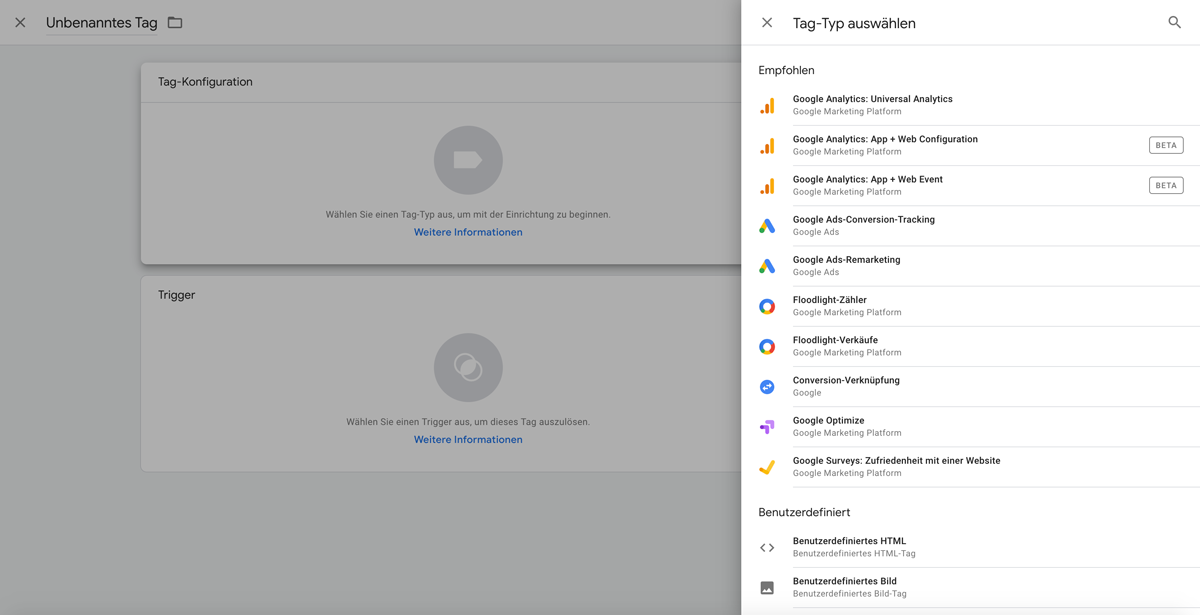Click the Floodlight-Verkäufe ring icon

point(767,346)
